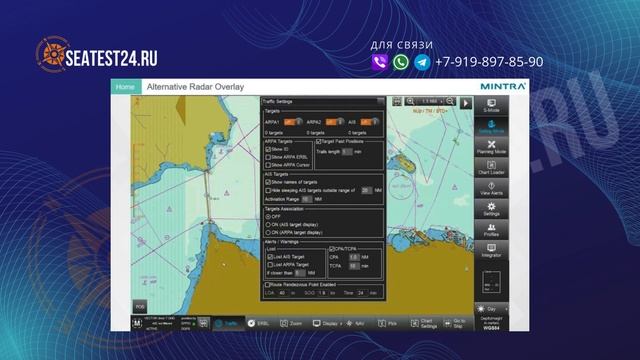Click the keyboard icon beside the position readout
This screenshot has height=360, width=640.
point(203,323)
